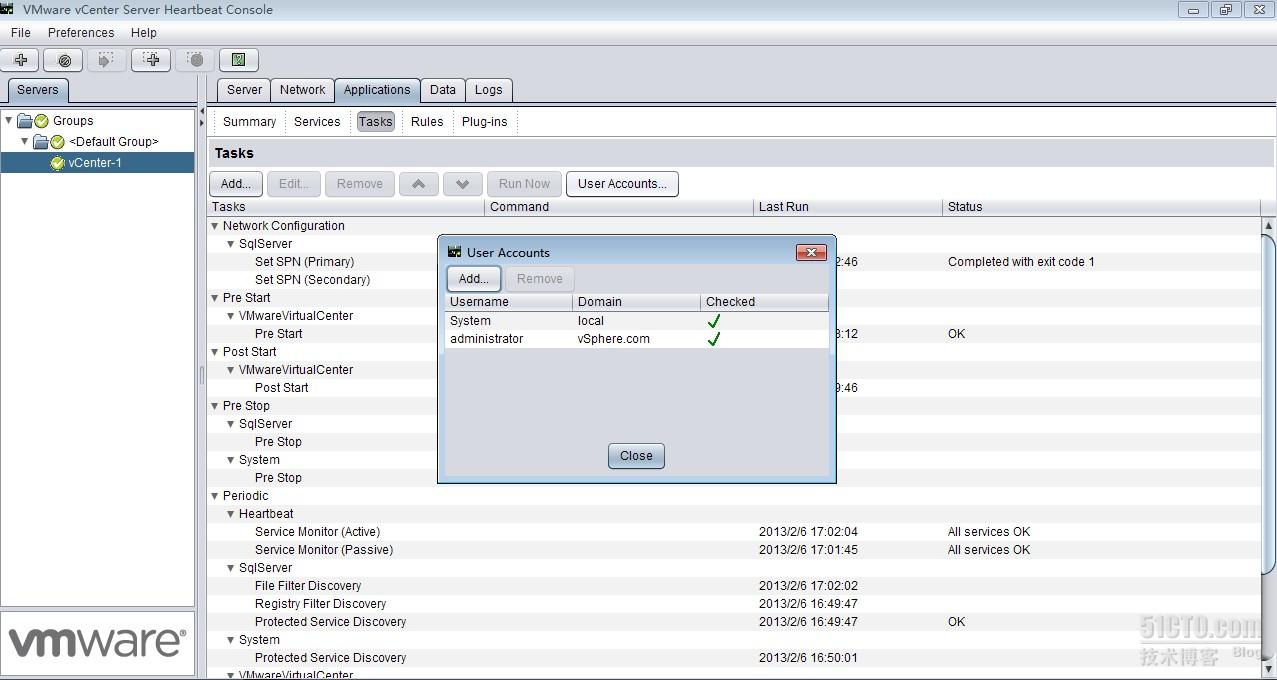Switch to the Data tab
The width and height of the screenshot is (1277, 680).
(443, 90)
